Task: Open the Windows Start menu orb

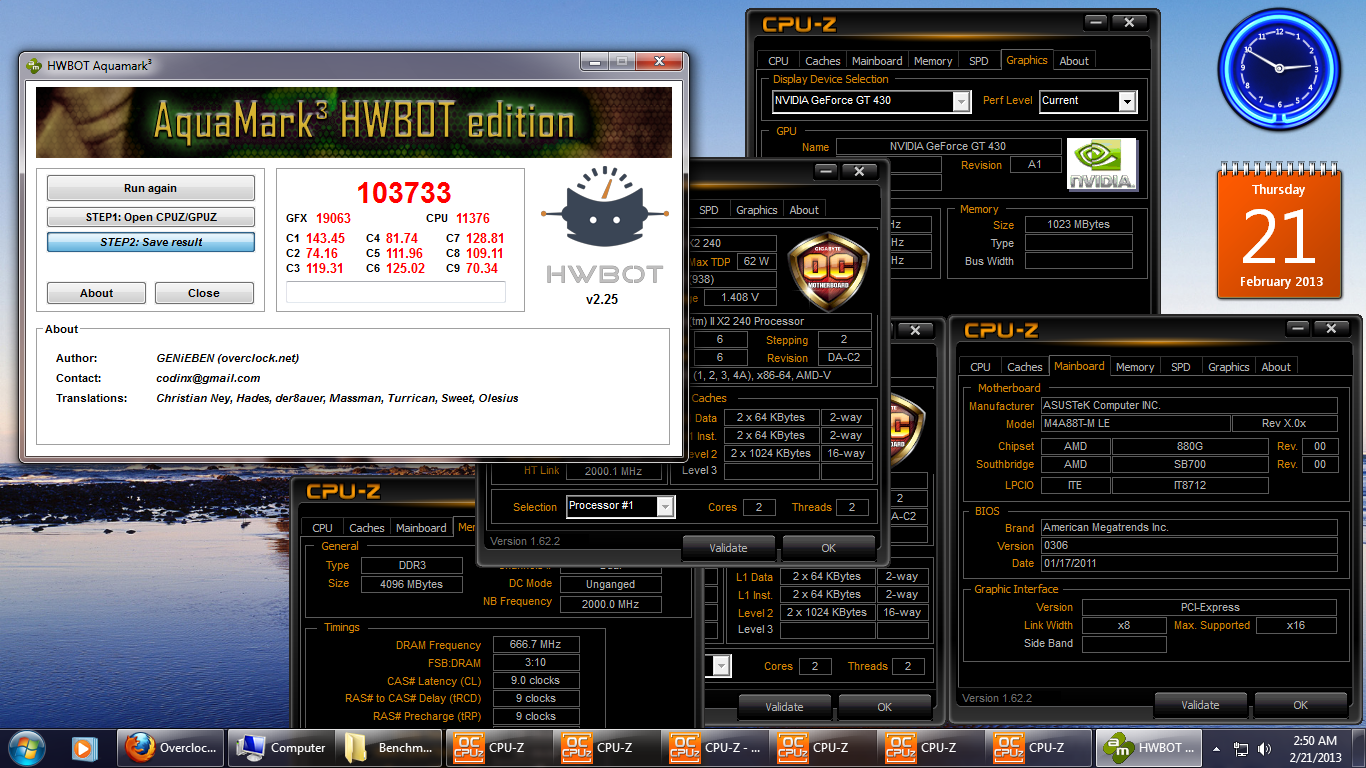Action: 27,747
